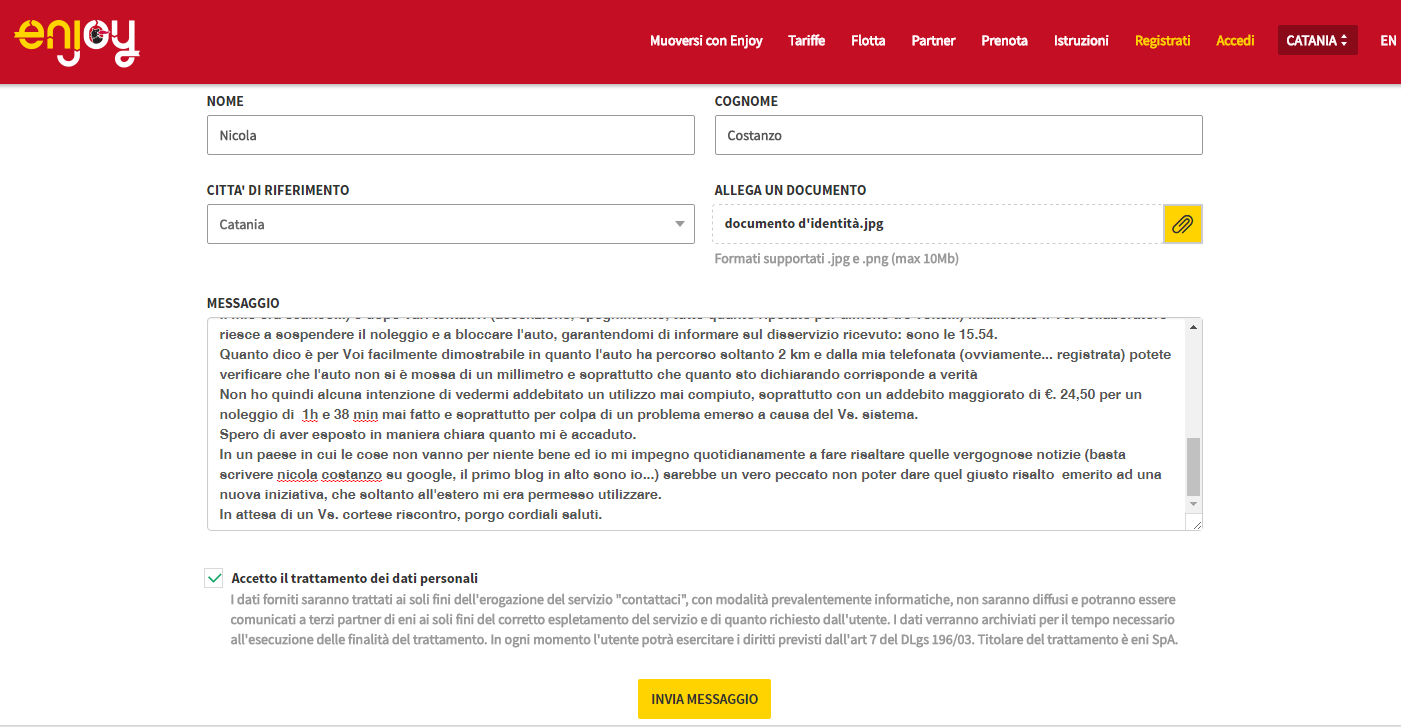Open the Prenota menu item
Image resolution: width=1401 pixels, height=727 pixels.
[1004, 41]
